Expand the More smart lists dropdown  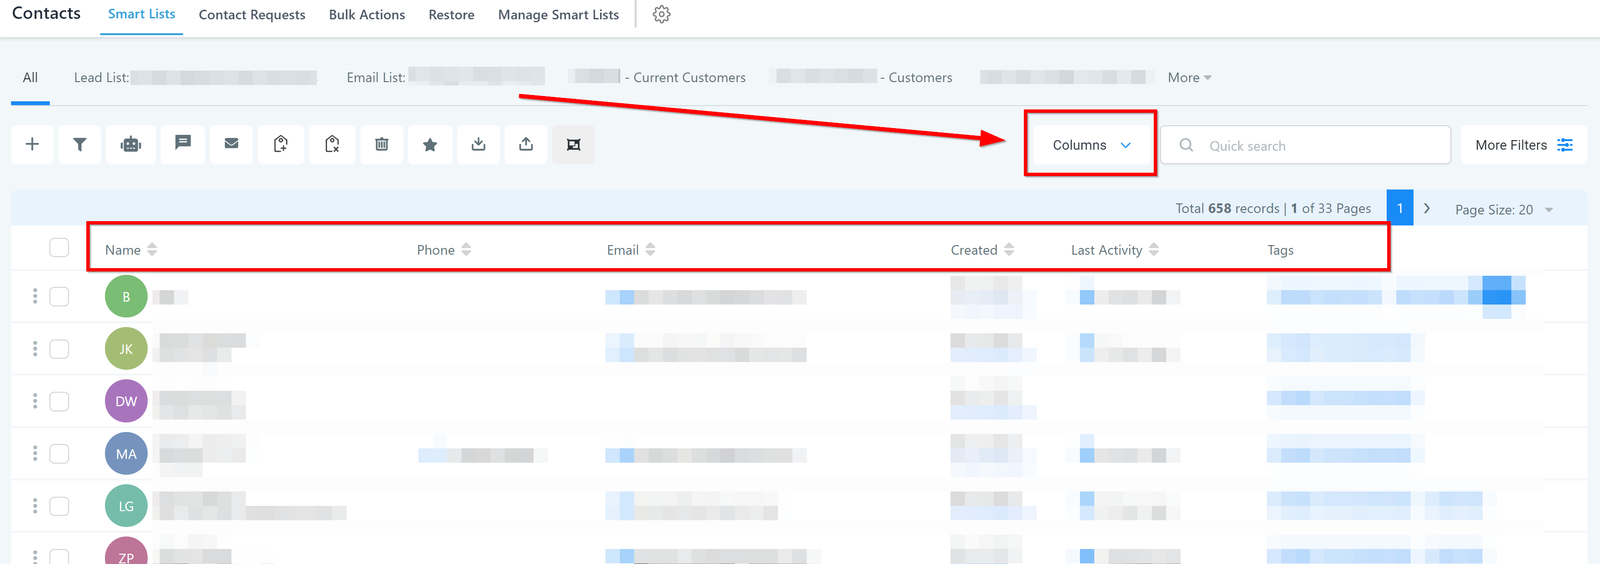click(x=1189, y=78)
